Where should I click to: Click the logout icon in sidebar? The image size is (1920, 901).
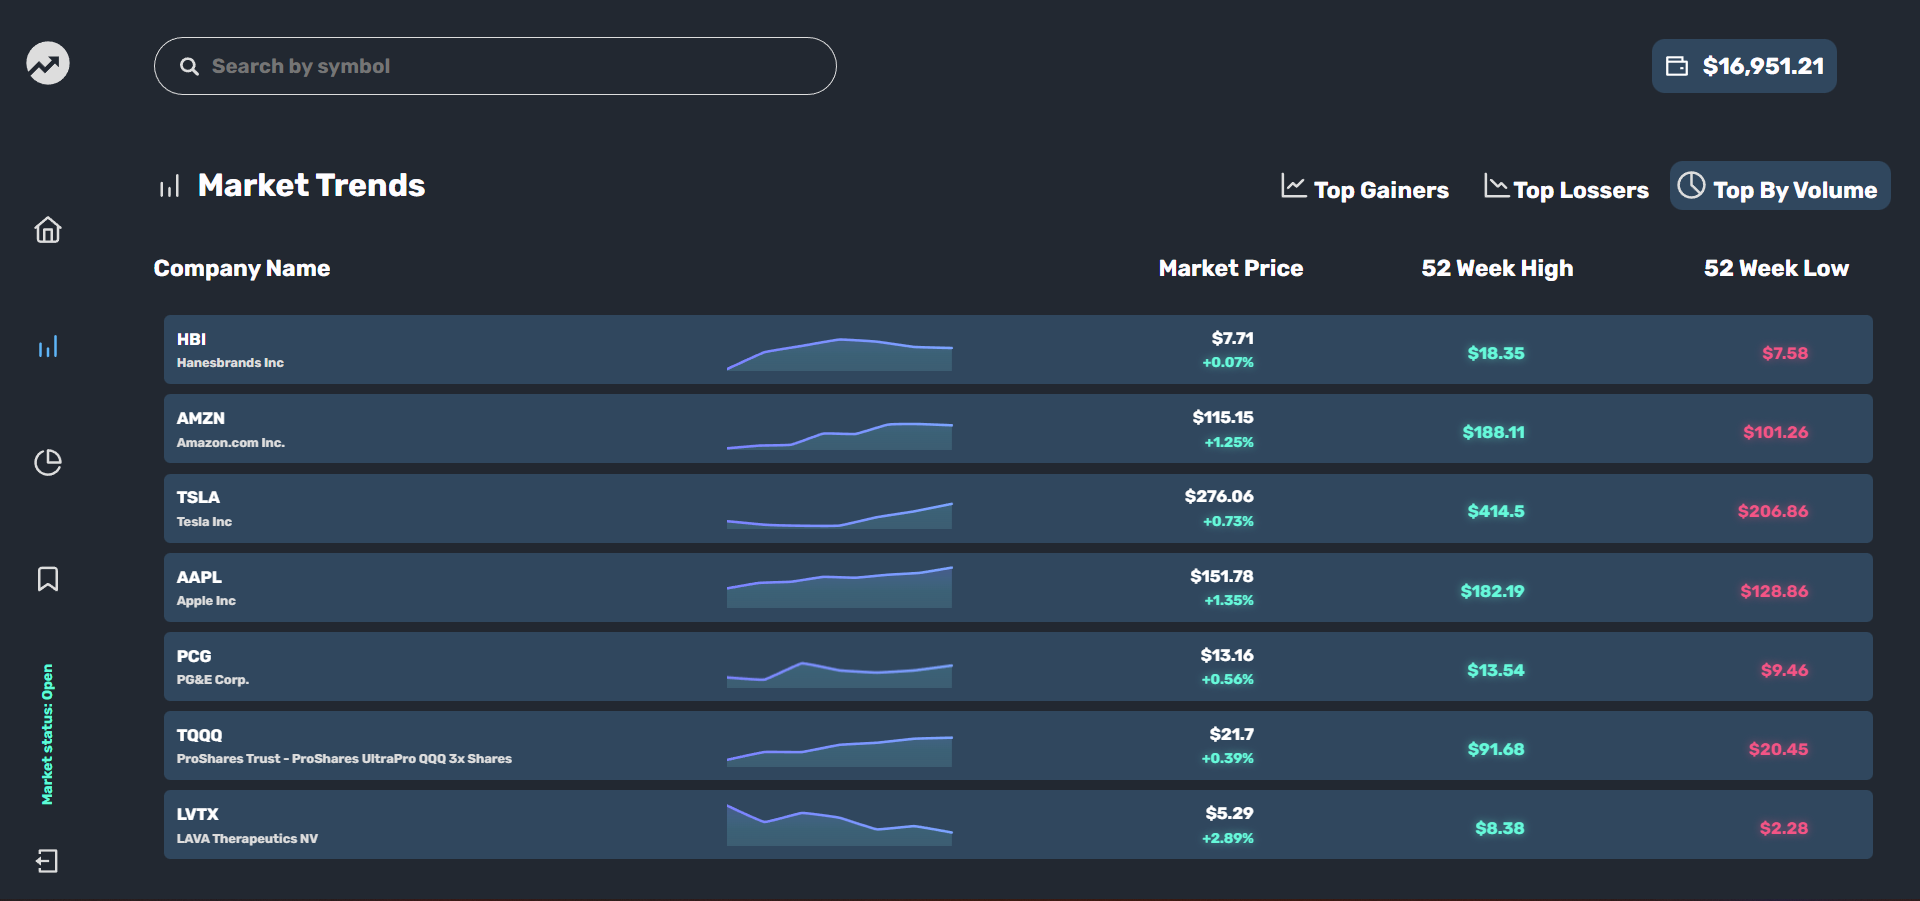48,861
